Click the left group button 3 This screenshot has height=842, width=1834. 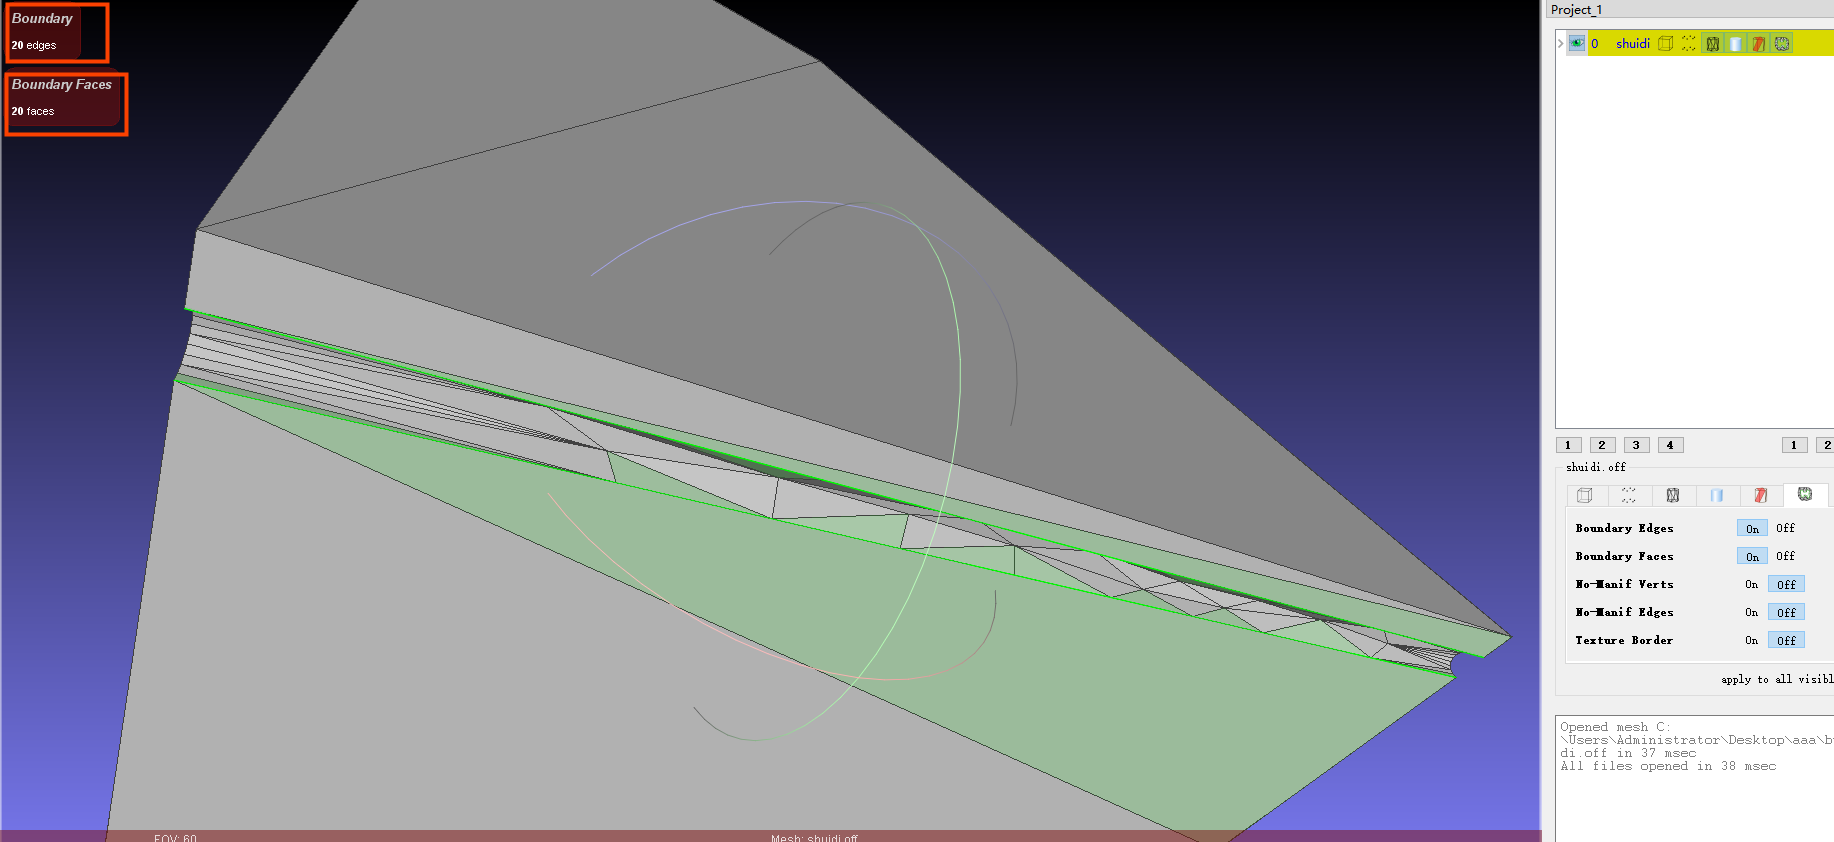1636,445
